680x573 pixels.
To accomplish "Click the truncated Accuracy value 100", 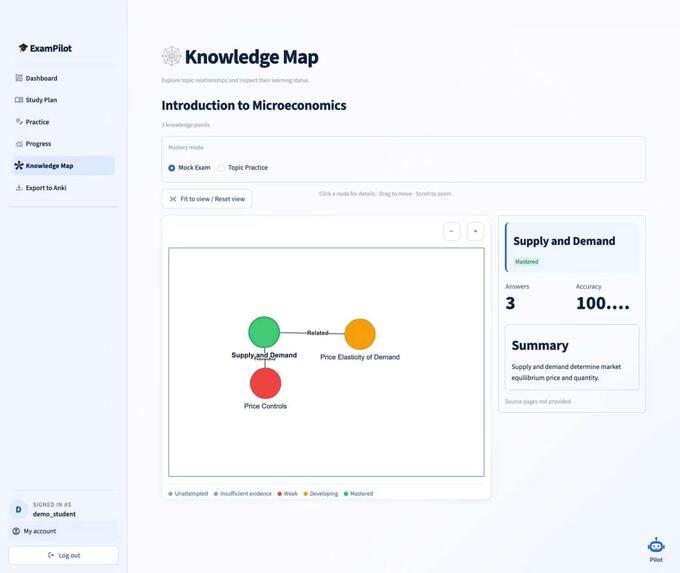I will coord(603,303).
